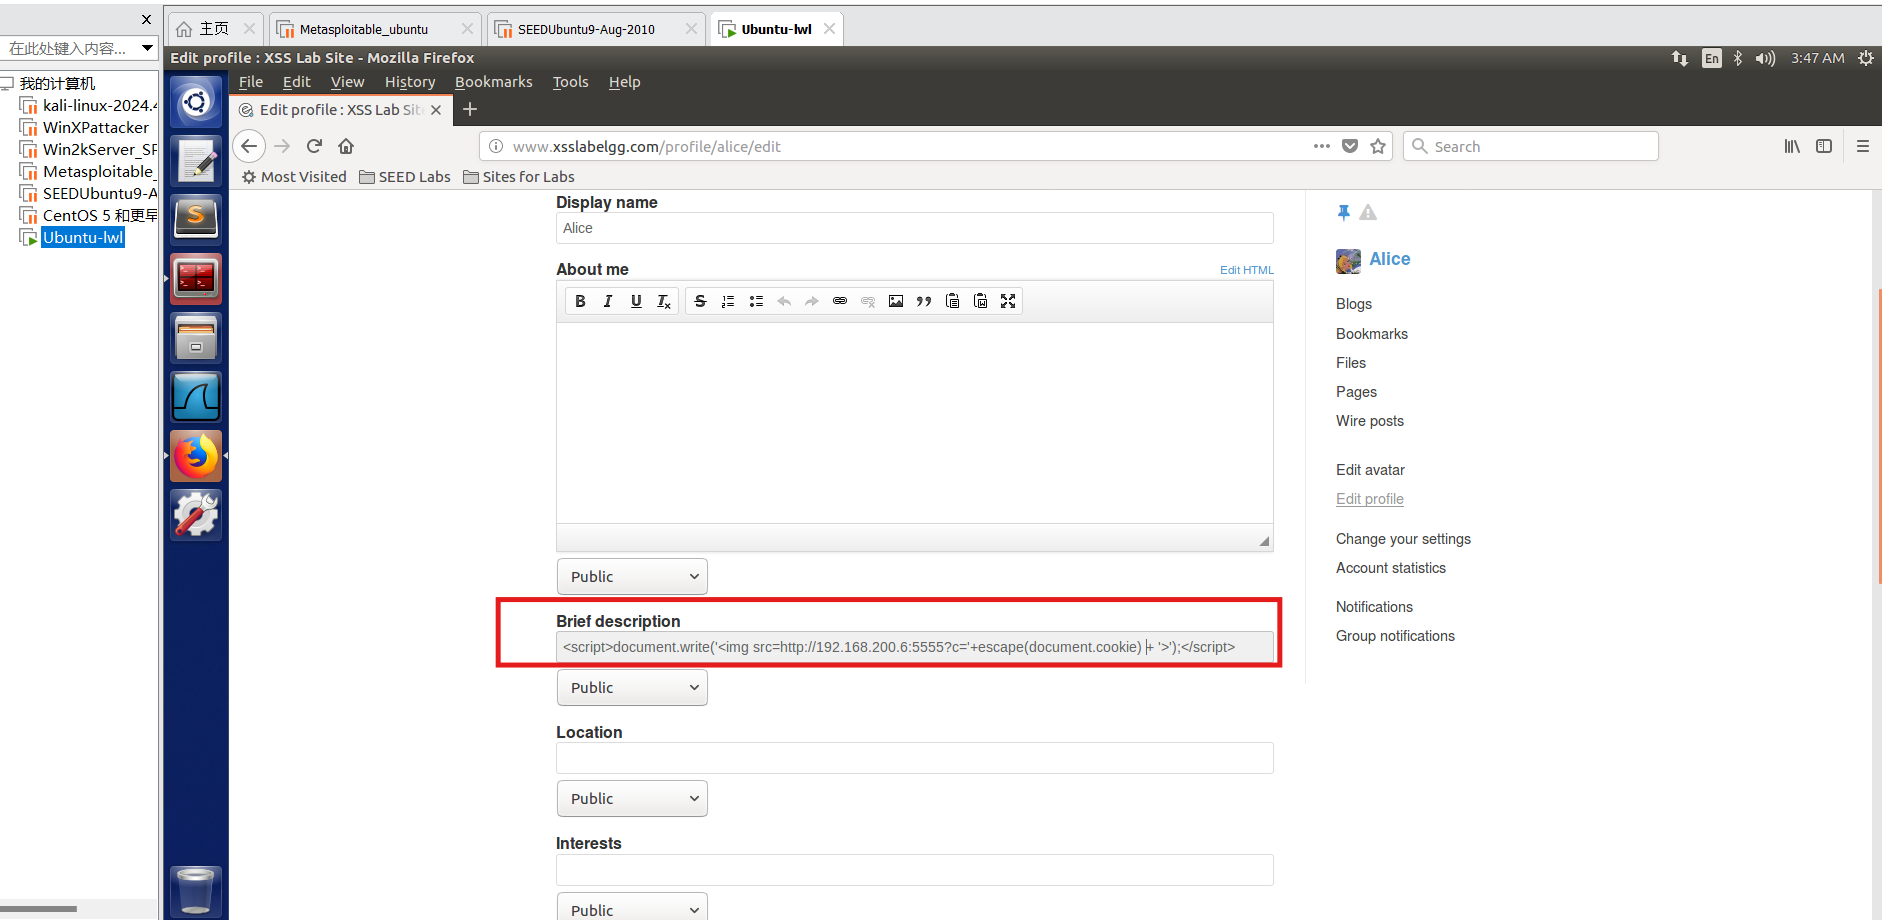
Task: Save page to Pocket
Action: coord(1350,146)
